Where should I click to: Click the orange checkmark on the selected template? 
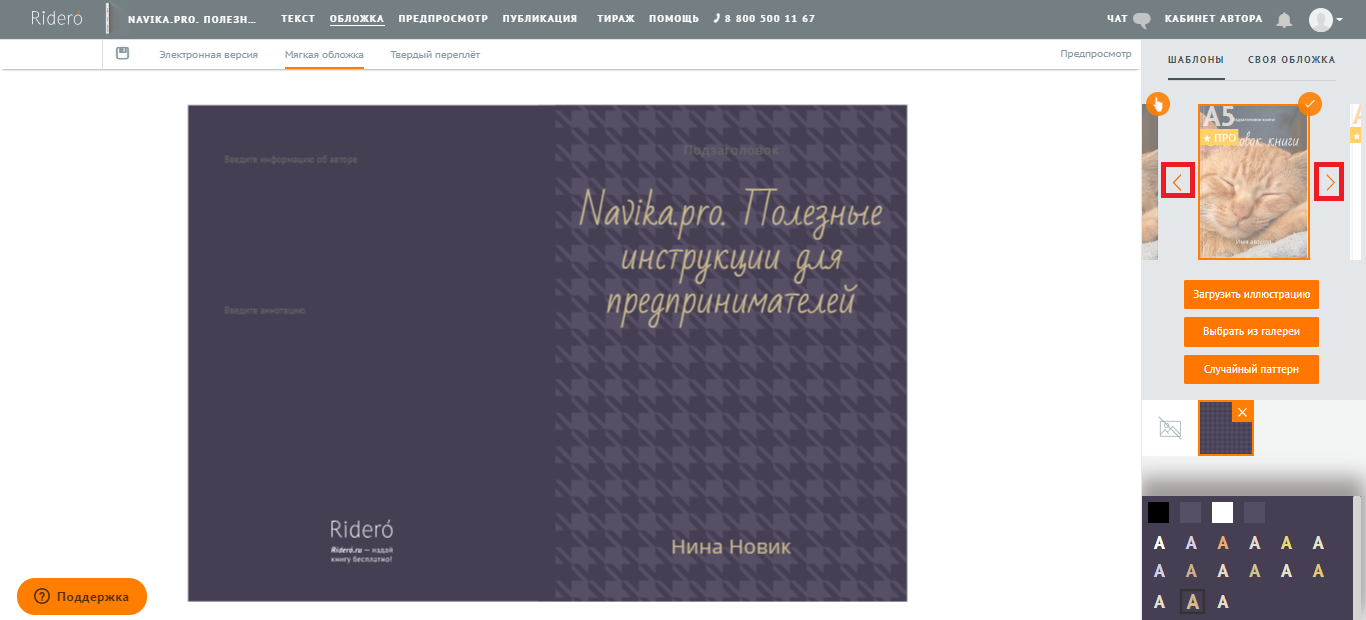click(x=1309, y=103)
